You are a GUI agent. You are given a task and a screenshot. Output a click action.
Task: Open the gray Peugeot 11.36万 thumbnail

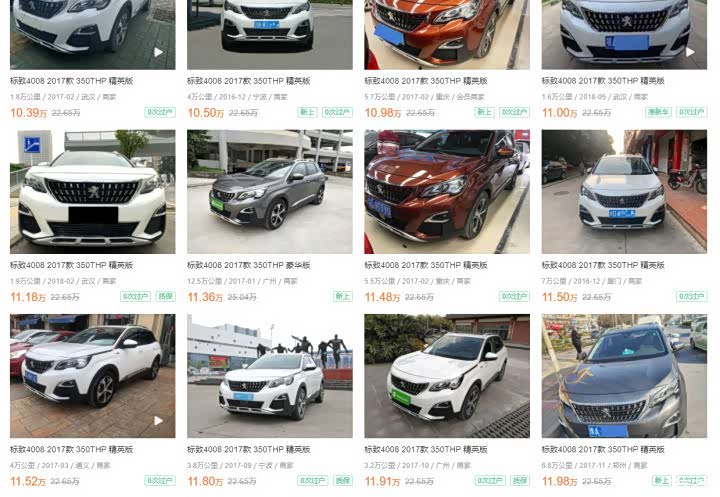click(x=270, y=192)
